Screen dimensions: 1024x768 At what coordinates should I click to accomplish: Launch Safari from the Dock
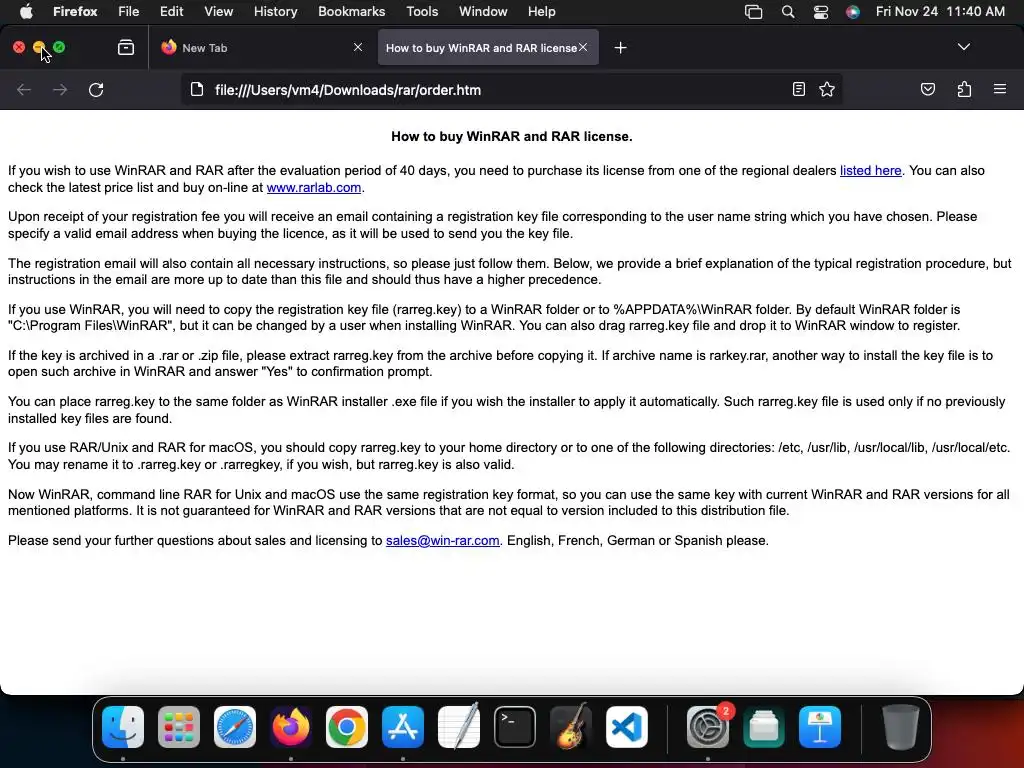pyautogui.click(x=235, y=726)
